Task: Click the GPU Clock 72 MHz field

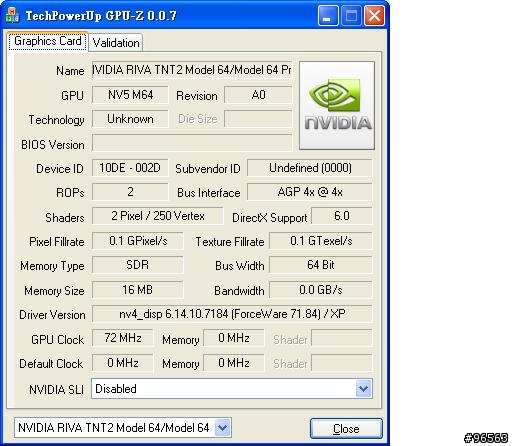Action: pos(123,338)
